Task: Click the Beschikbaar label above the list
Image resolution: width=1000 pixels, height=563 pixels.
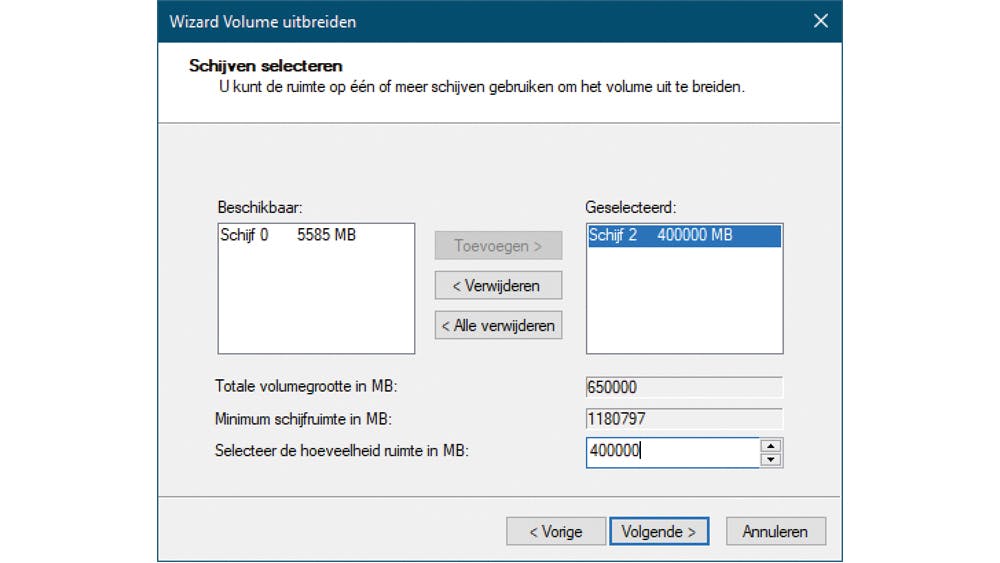Action: pos(259,207)
